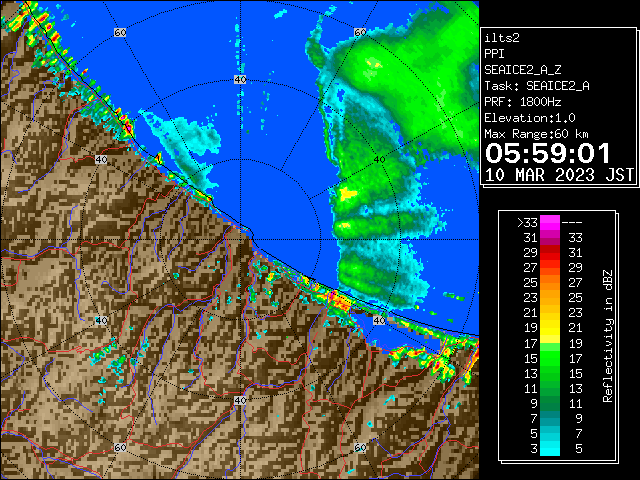Select the orange swatch between 25 and 27
This screenshot has width=640, height=480.
click(550, 283)
